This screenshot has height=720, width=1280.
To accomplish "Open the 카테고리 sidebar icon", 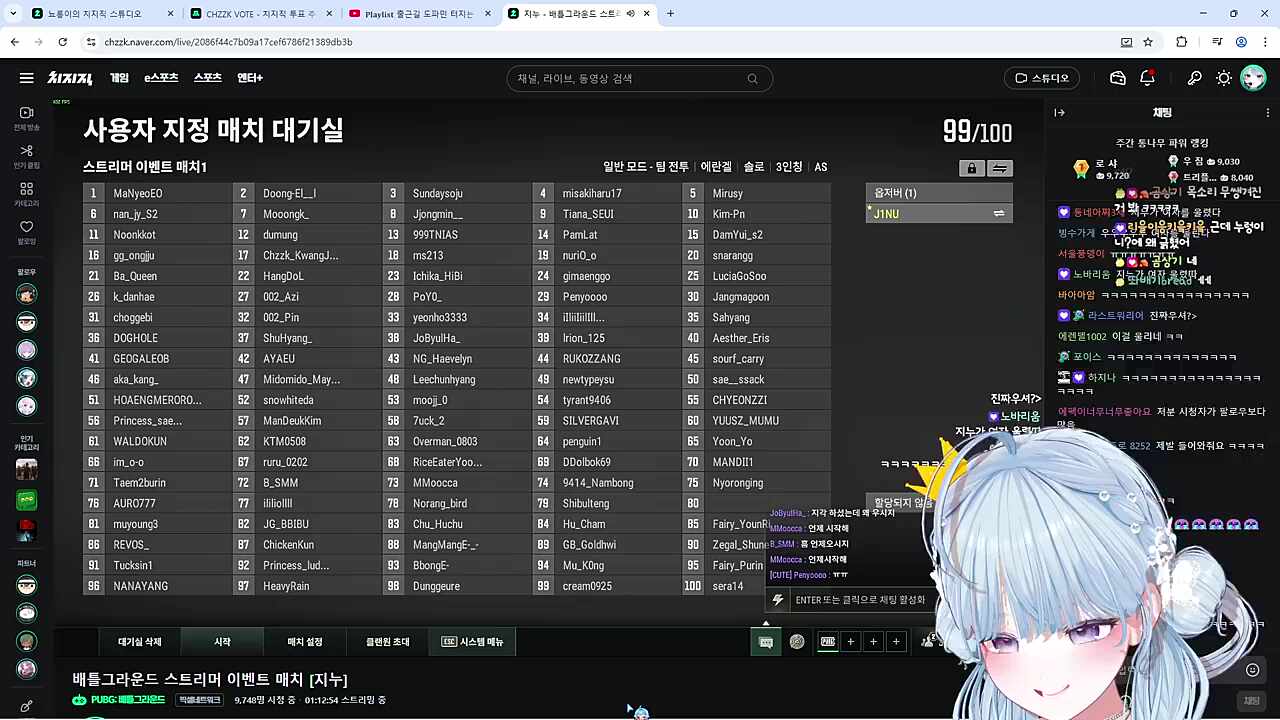I will (x=27, y=194).
